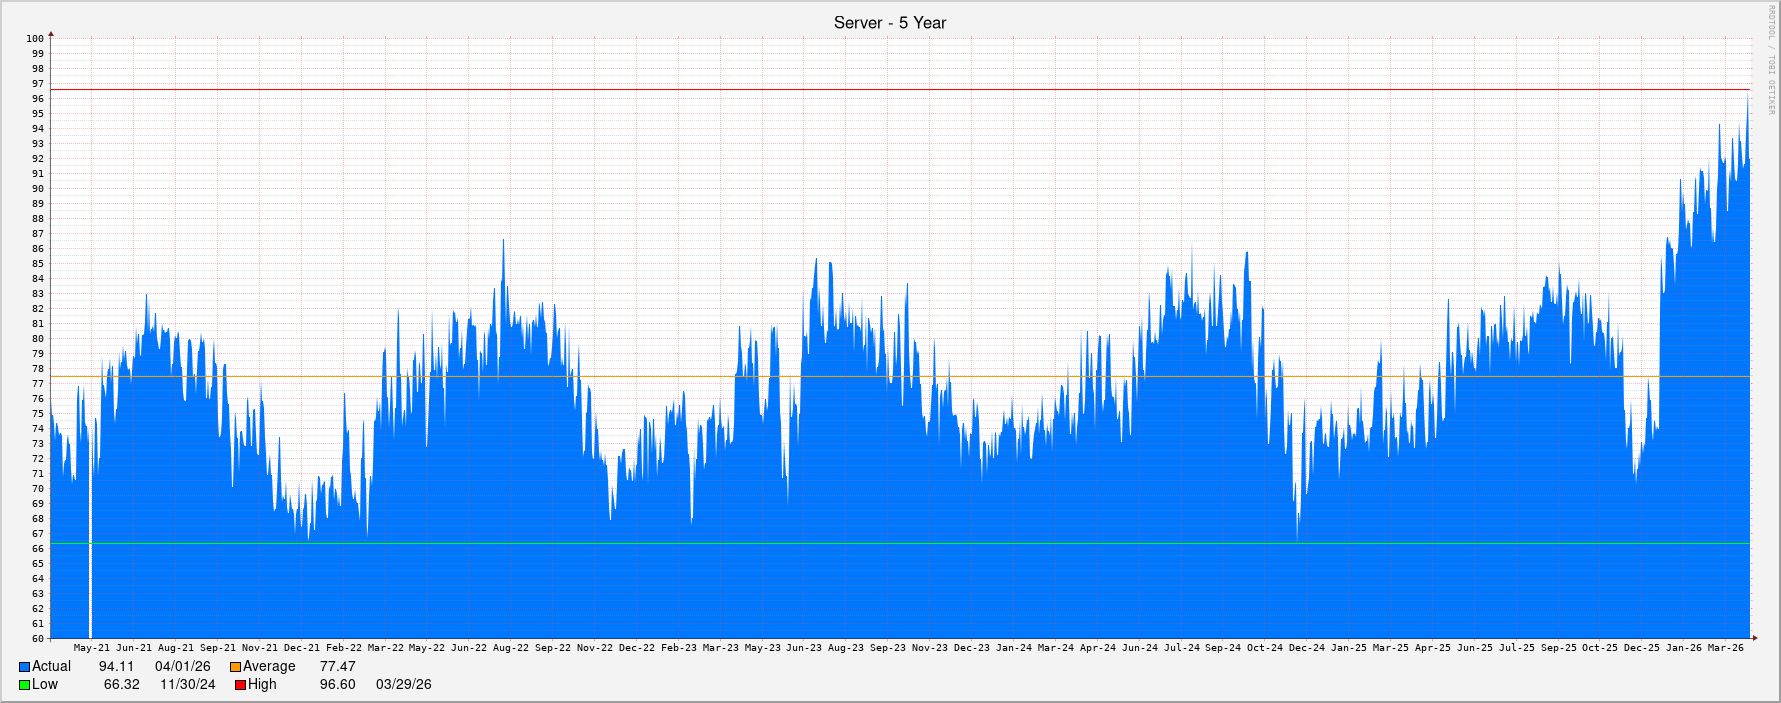The width and height of the screenshot is (1781, 703).
Task: Select the May-21 label on the time axis
Action: click(x=92, y=648)
